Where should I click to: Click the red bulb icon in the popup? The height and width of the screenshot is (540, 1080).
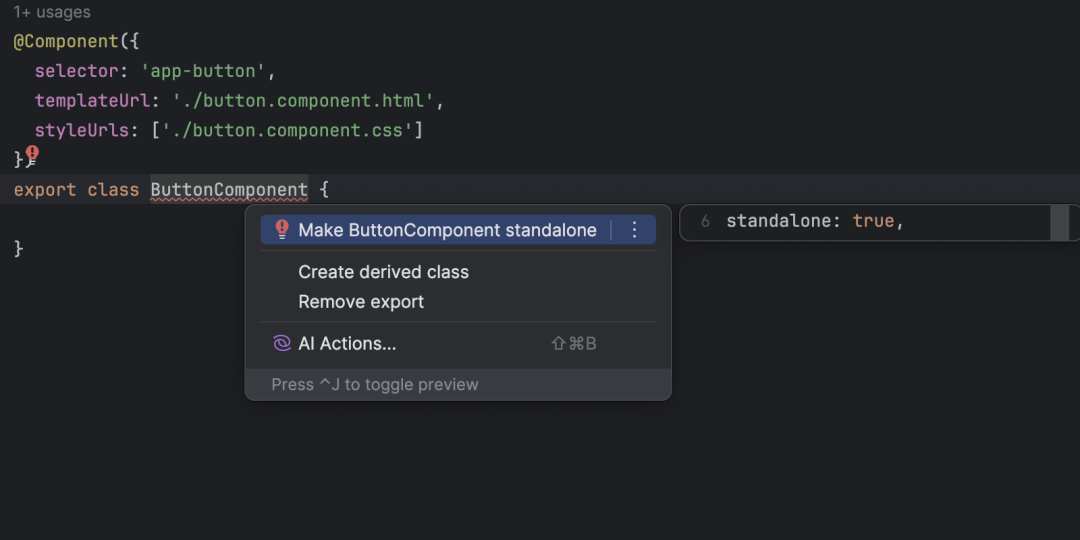pos(281,230)
